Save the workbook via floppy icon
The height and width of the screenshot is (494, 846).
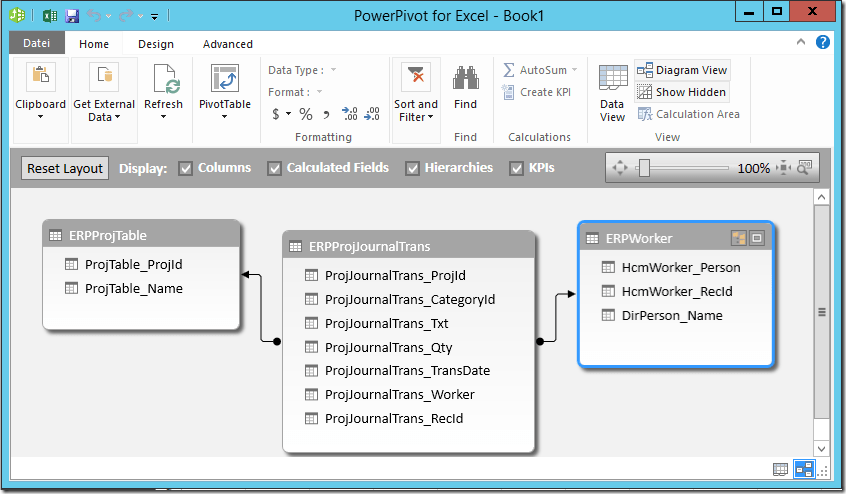pyautogui.click(x=72, y=16)
